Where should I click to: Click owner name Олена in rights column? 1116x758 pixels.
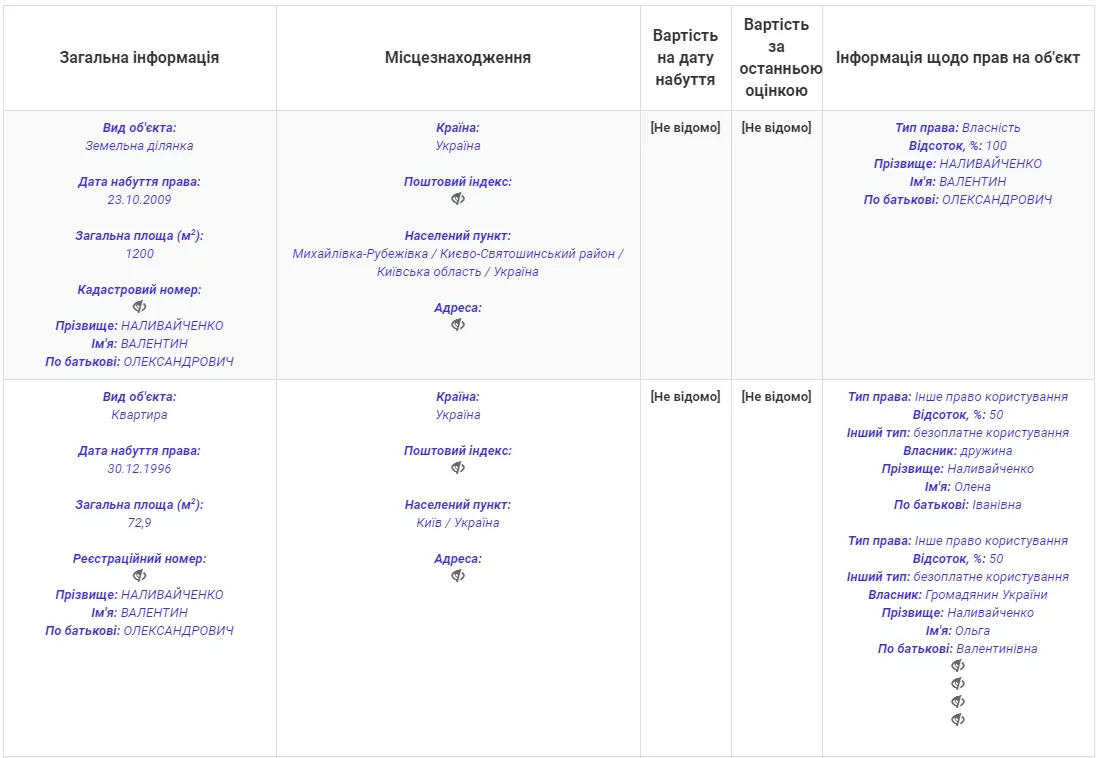(x=972, y=487)
